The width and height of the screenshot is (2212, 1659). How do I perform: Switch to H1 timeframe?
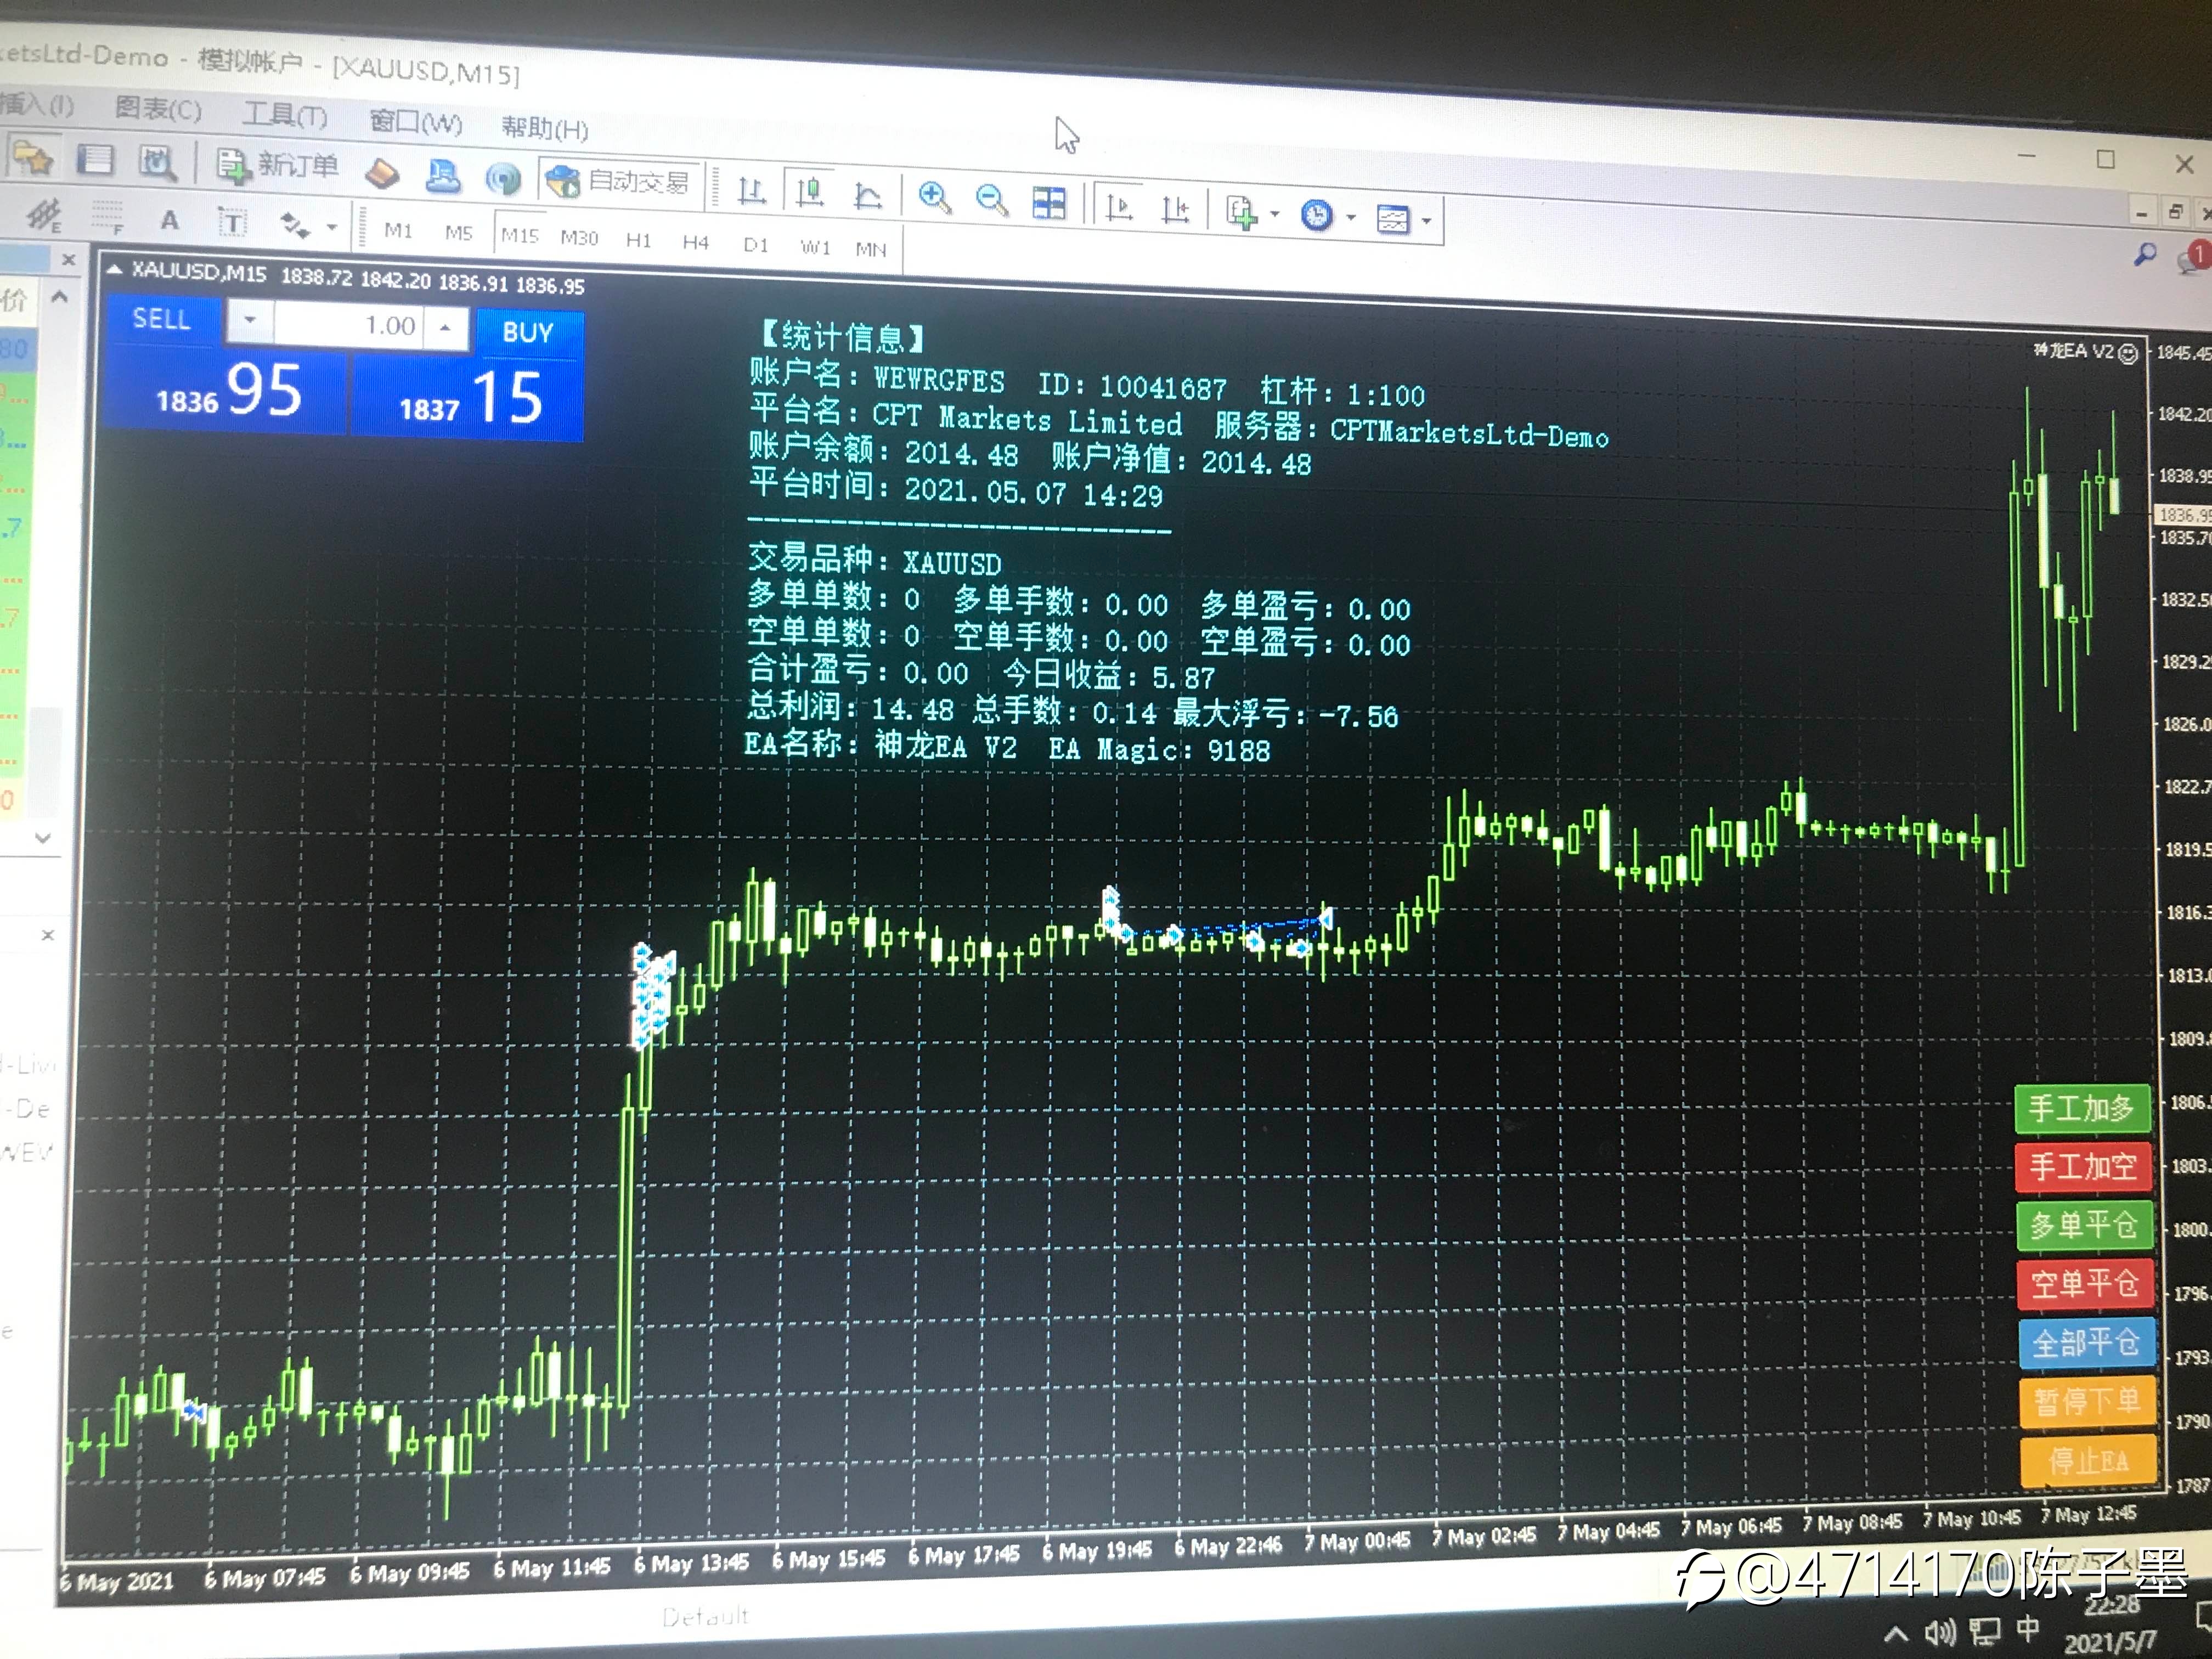pyautogui.click(x=638, y=240)
